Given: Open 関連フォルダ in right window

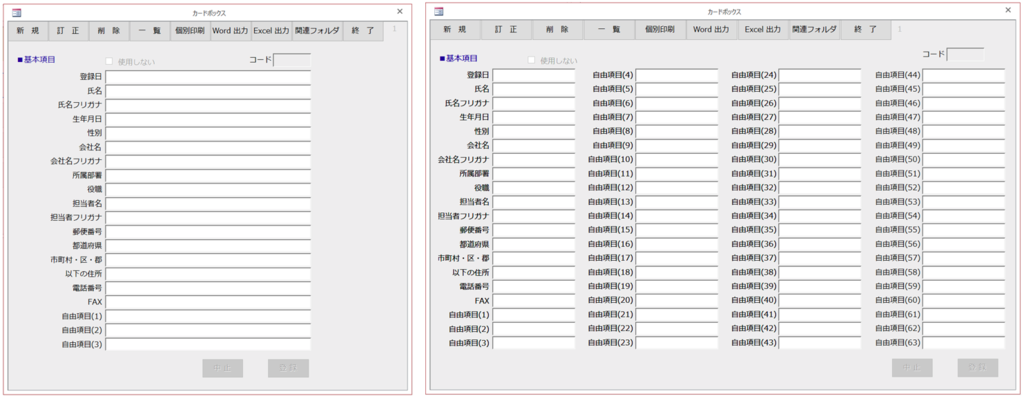Looking at the screenshot, I should [814, 29].
